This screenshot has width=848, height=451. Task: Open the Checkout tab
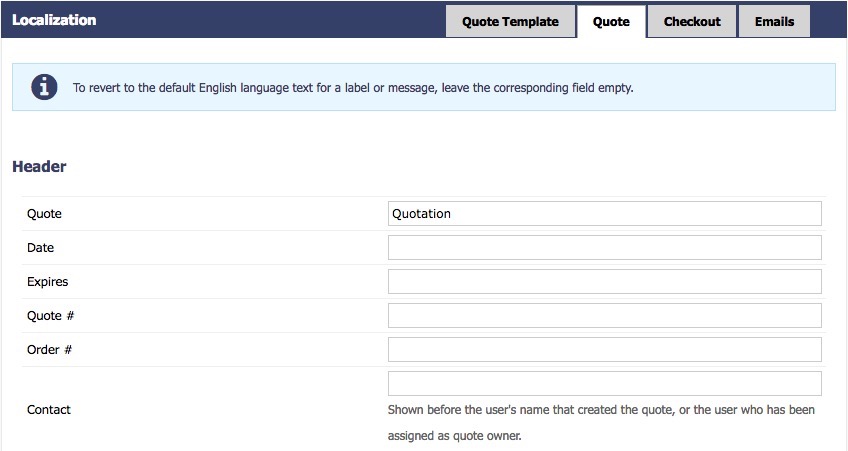(692, 22)
